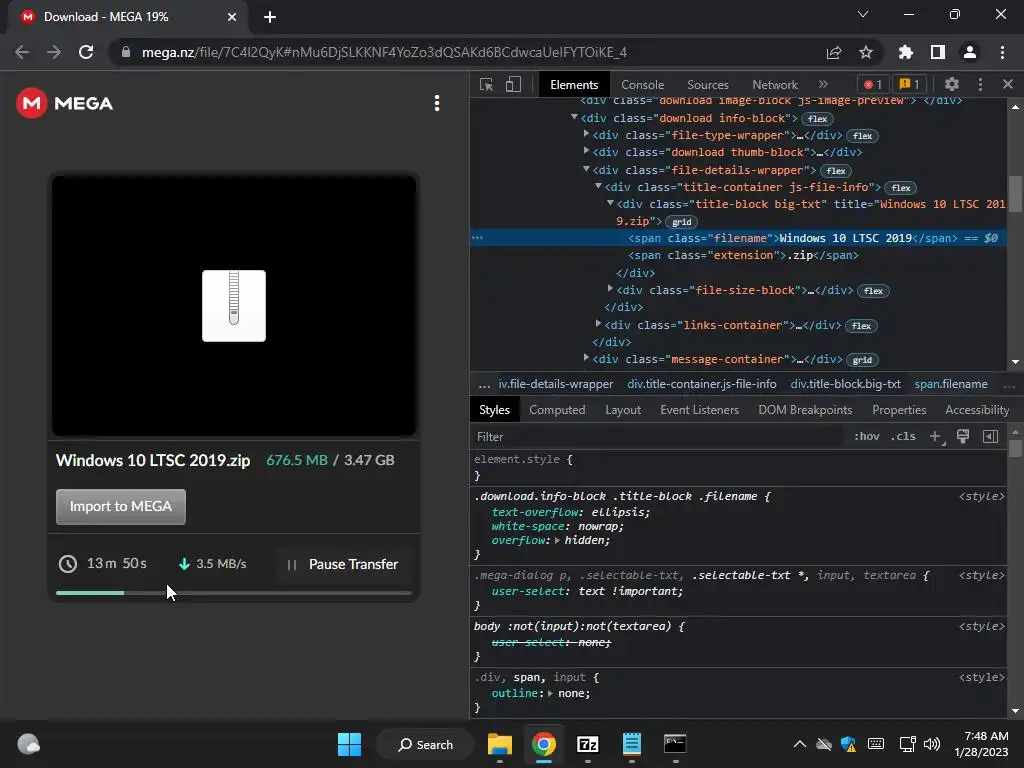
Task: Click the MEGA logo in the page header
Action: [65, 103]
